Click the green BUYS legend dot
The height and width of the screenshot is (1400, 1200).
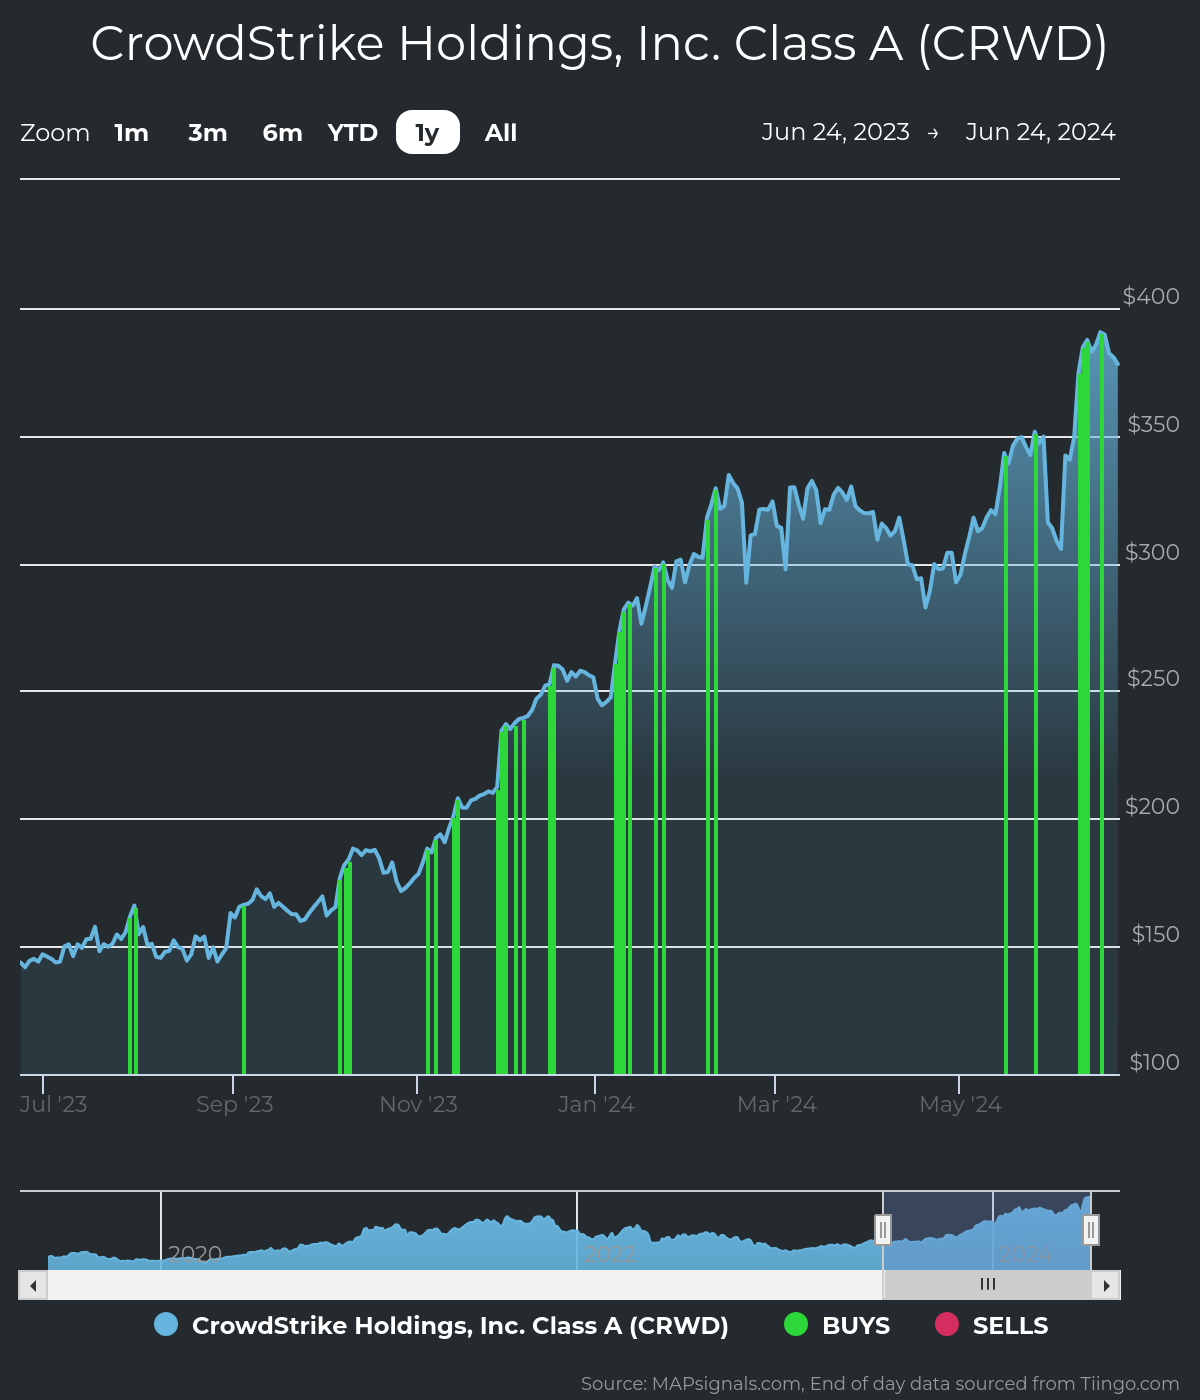(795, 1325)
